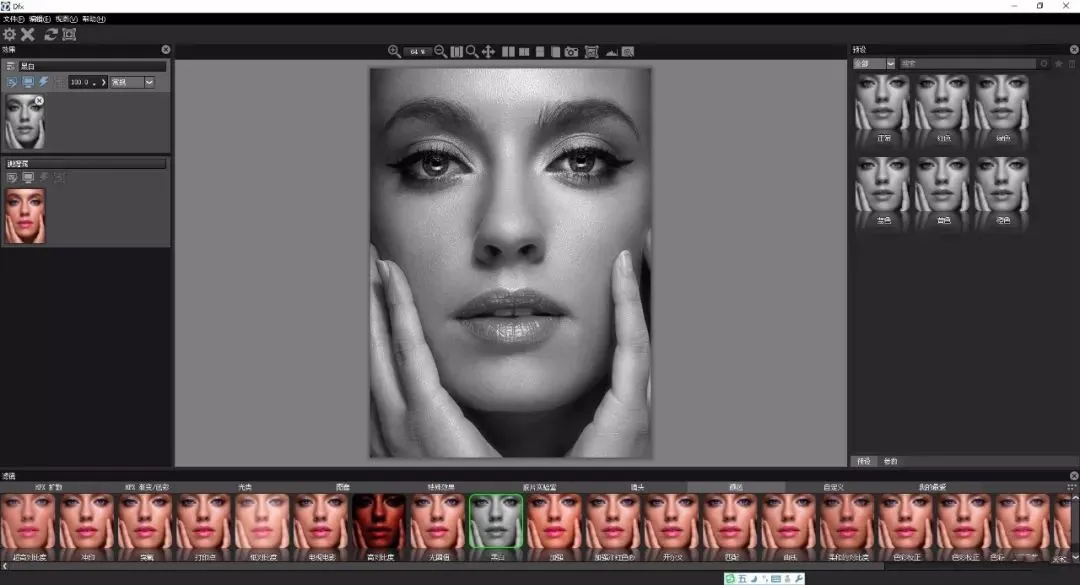1080x585 pixels.
Task: Click the two-column icon right of zoom-out
Action: [x=457, y=52]
